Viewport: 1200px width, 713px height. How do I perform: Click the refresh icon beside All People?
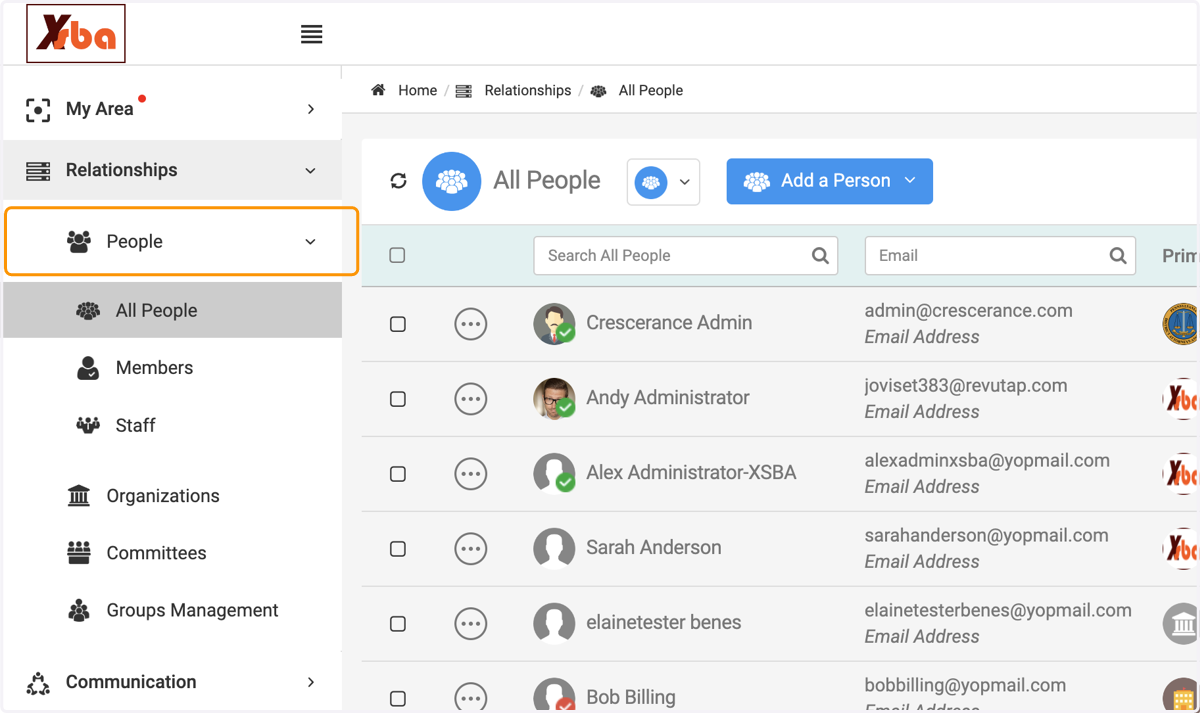398,181
